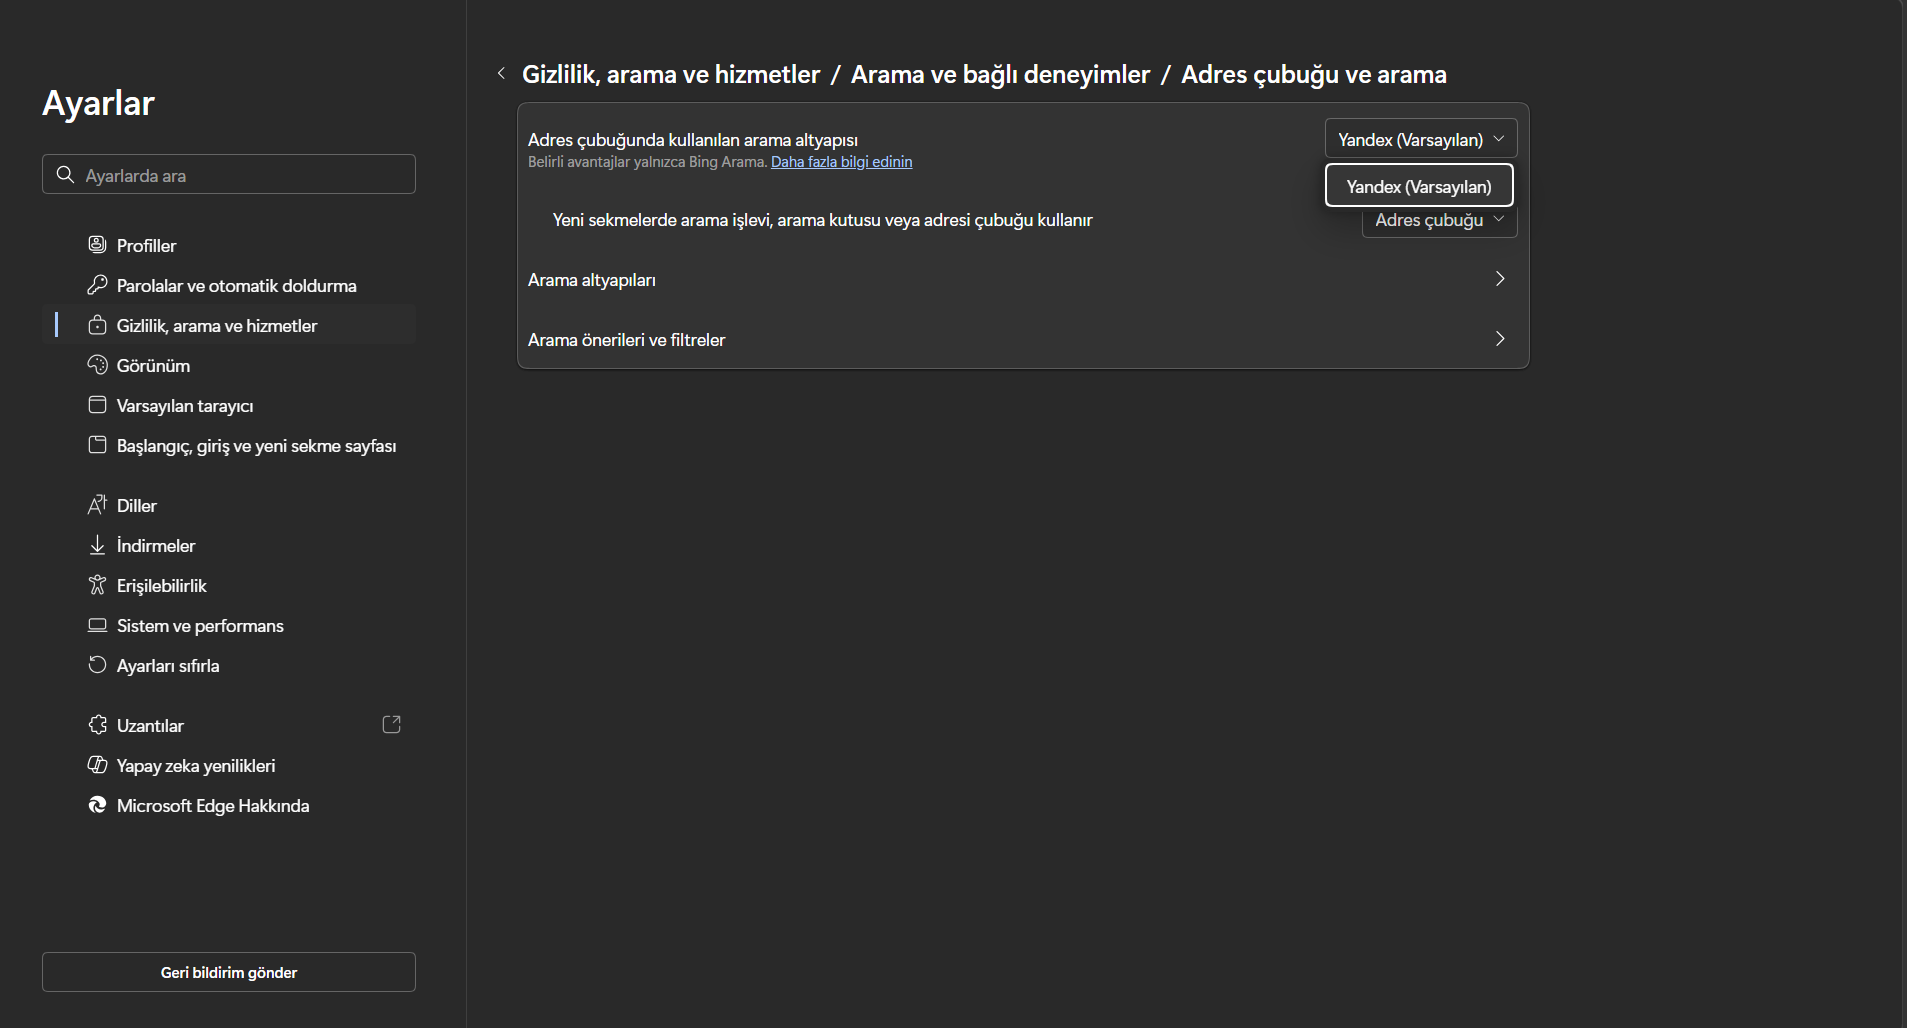Go to Varsayılan tarayıcı section
This screenshot has height=1028, width=1907.
229,405
